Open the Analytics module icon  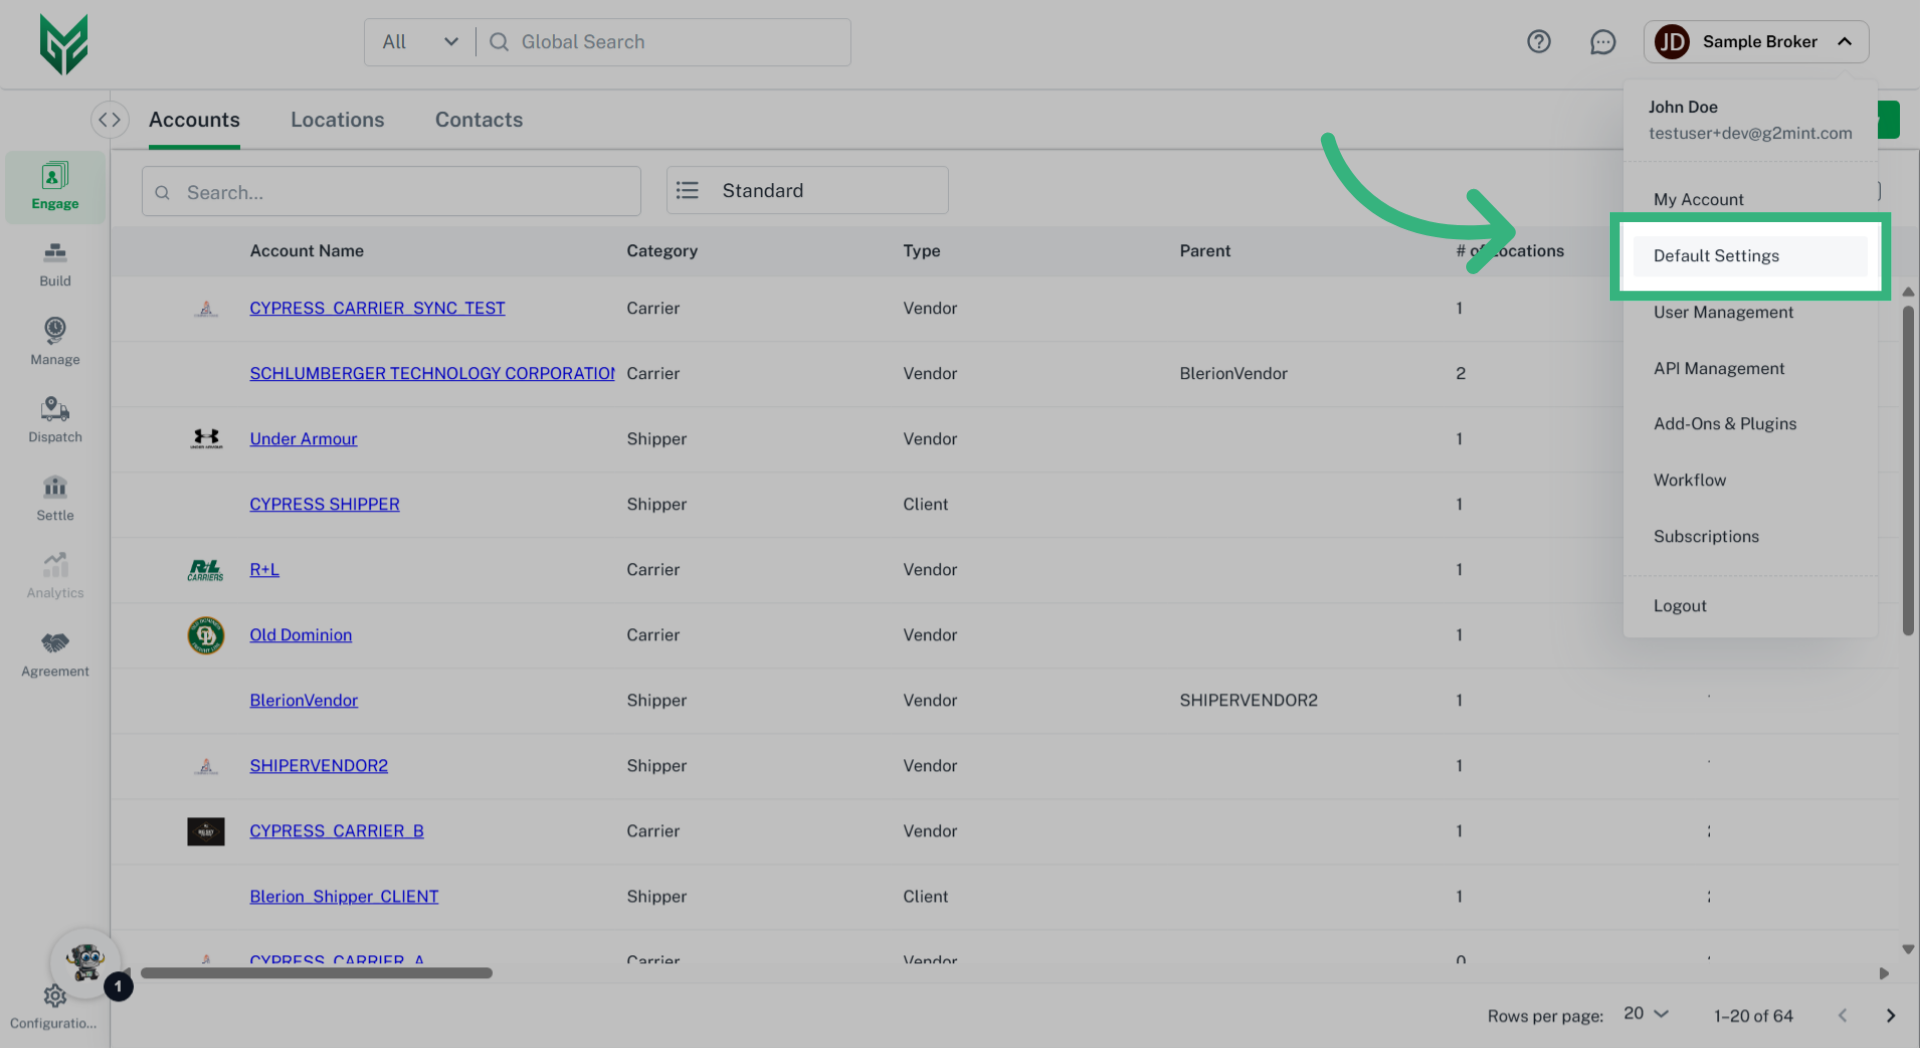coord(54,574)
